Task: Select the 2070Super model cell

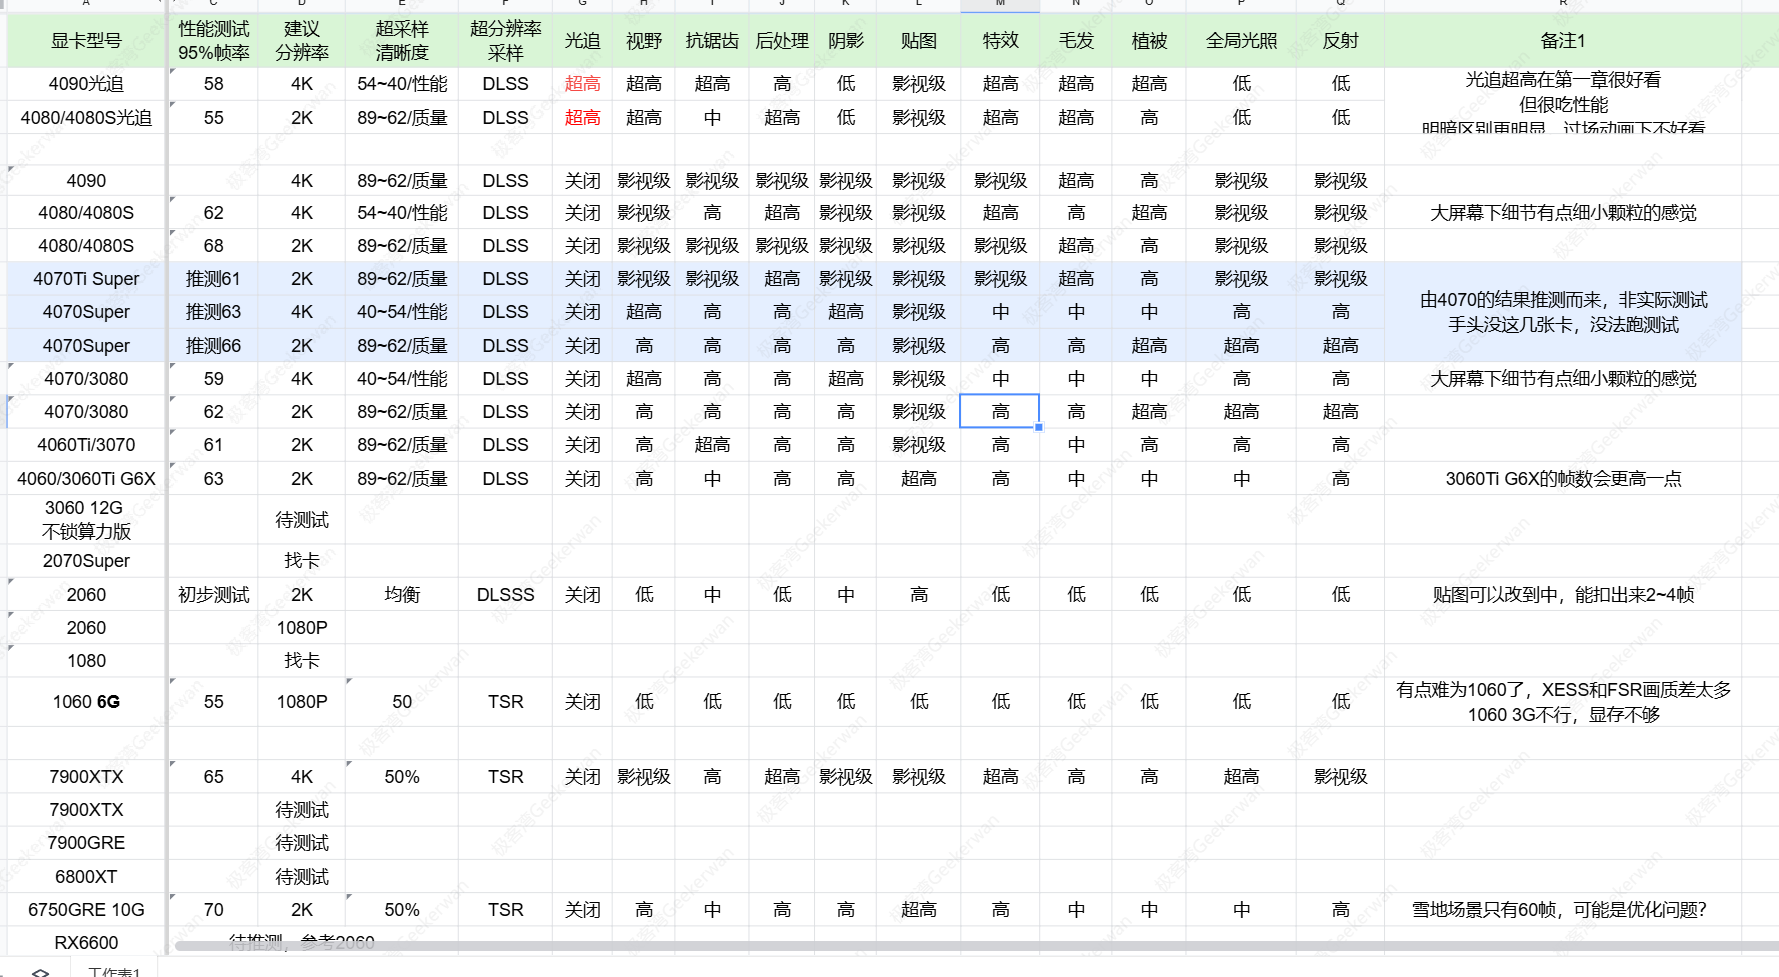Action: (86, 561)
